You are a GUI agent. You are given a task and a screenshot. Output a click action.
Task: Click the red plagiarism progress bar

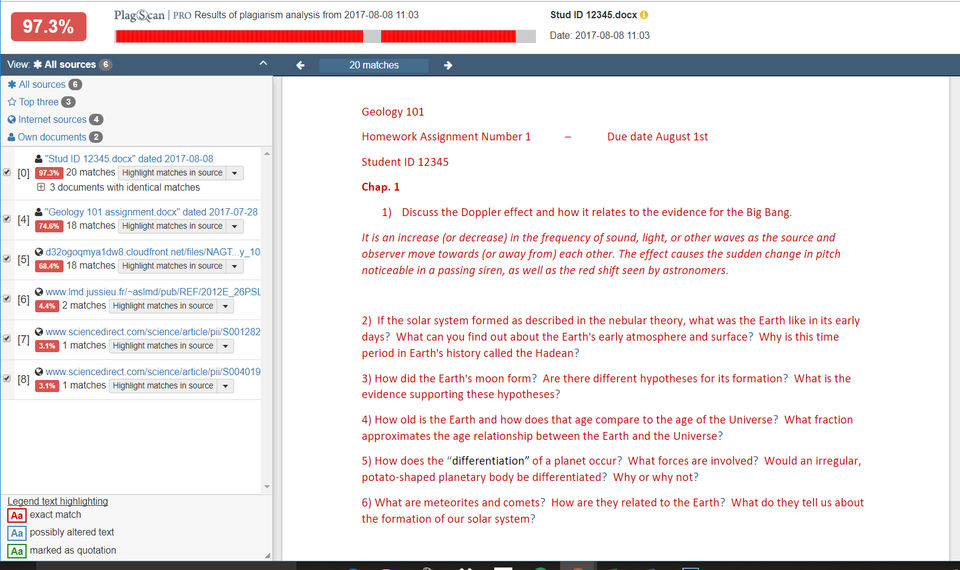[x=324, y=37]
